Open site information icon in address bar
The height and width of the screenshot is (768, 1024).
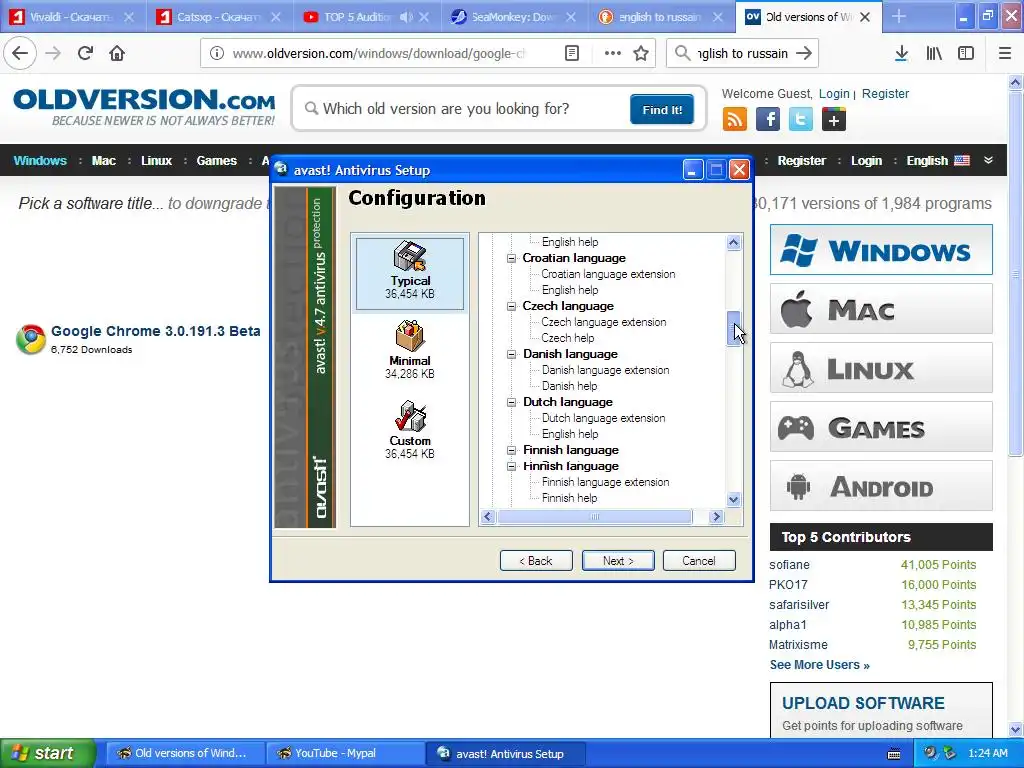217,54
